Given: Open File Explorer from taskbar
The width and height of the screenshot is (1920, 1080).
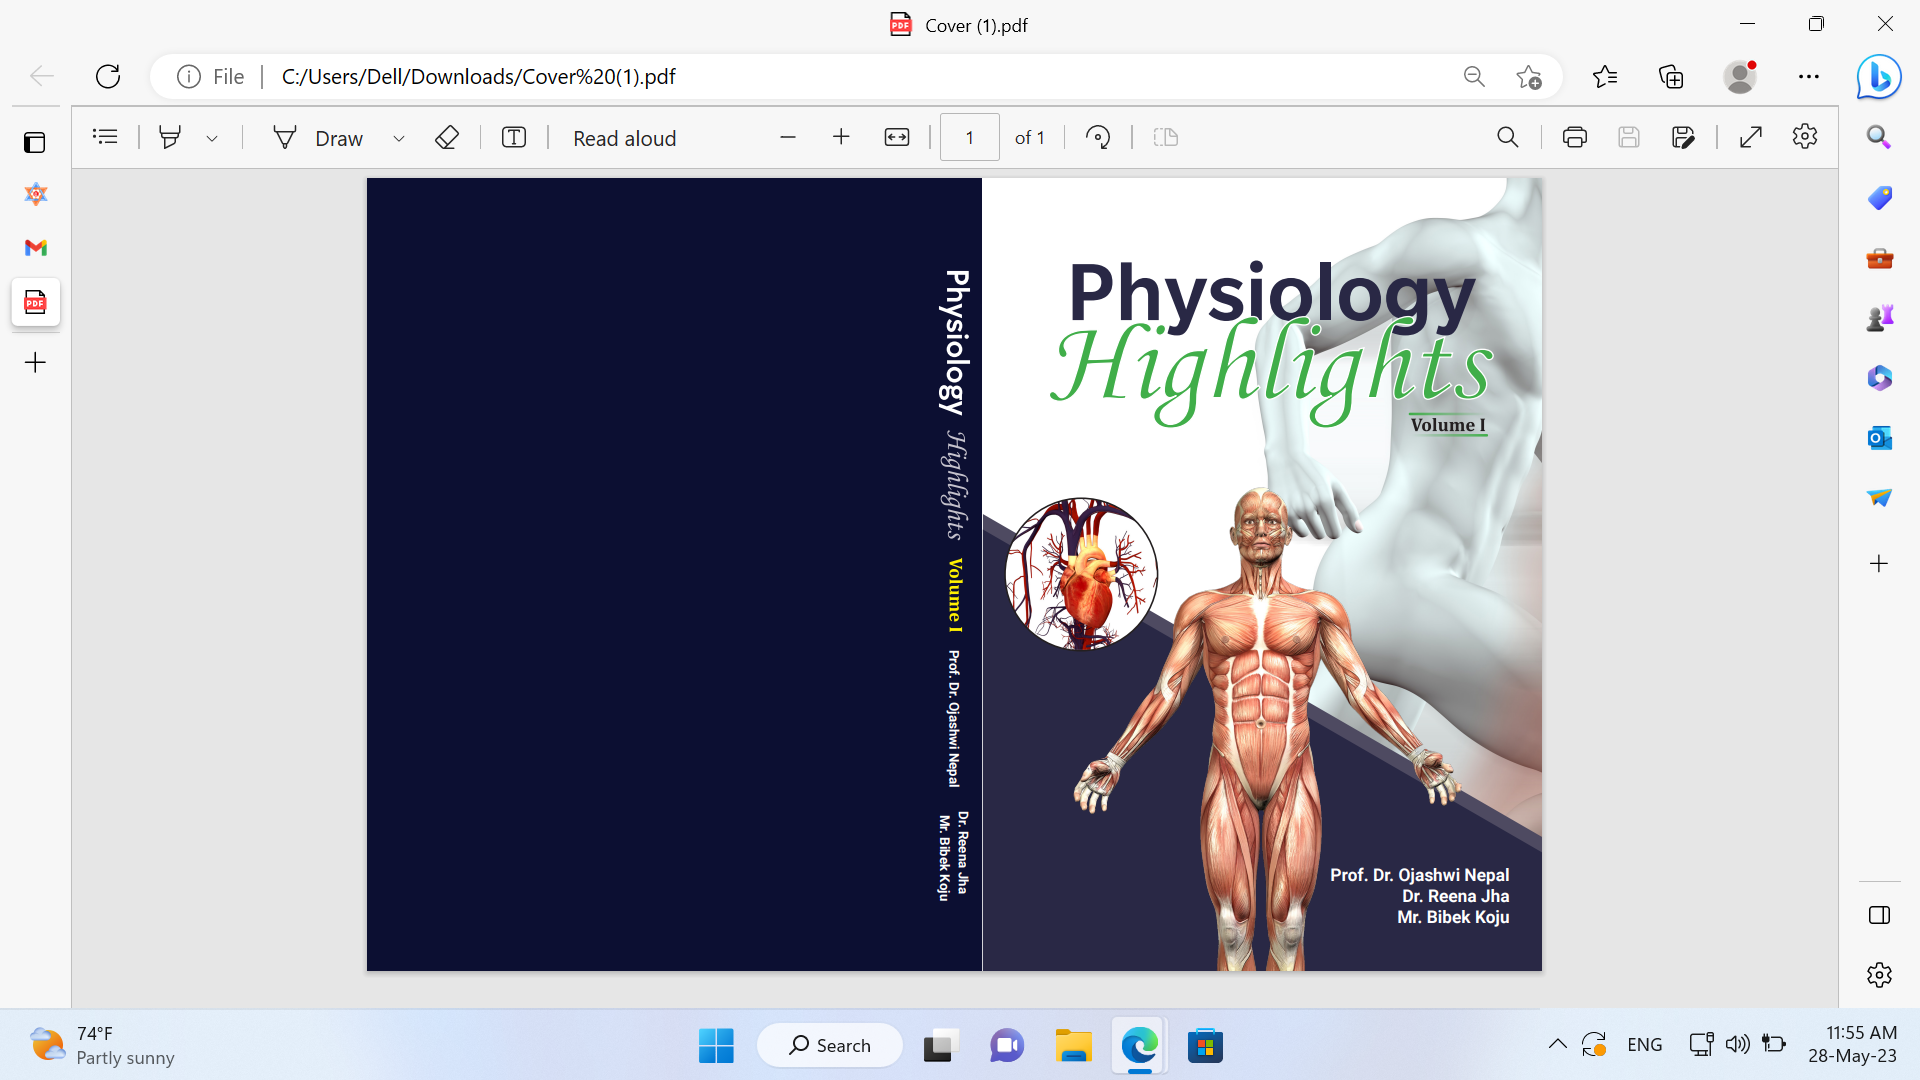Looking at the screenshot, I should click(1073, 1046).
